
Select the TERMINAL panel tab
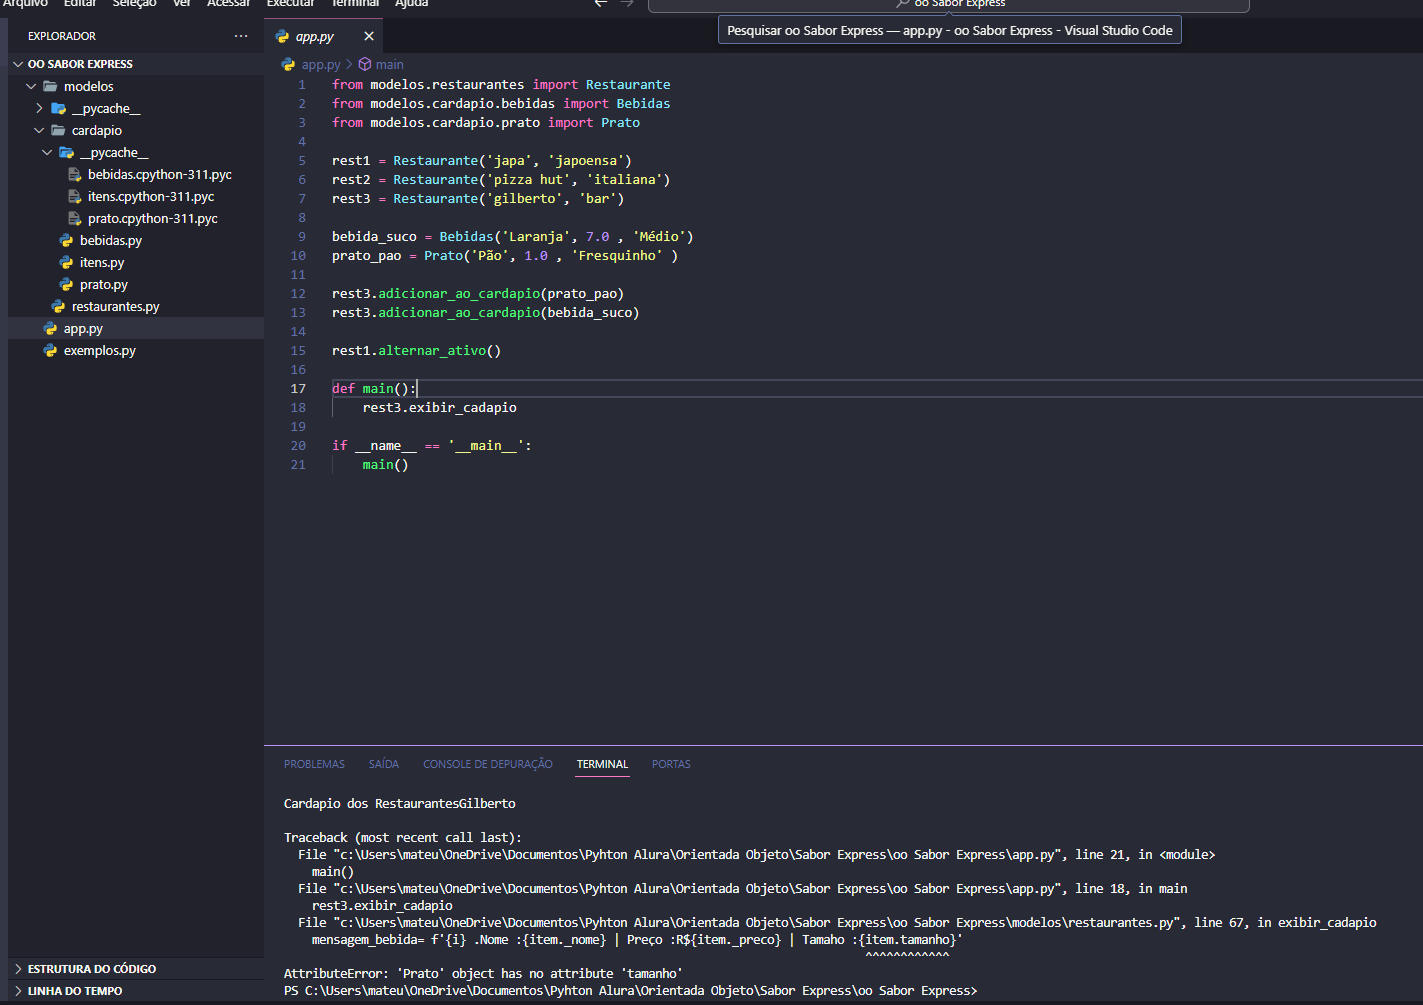pyautogui.click(x=602, y=764)
